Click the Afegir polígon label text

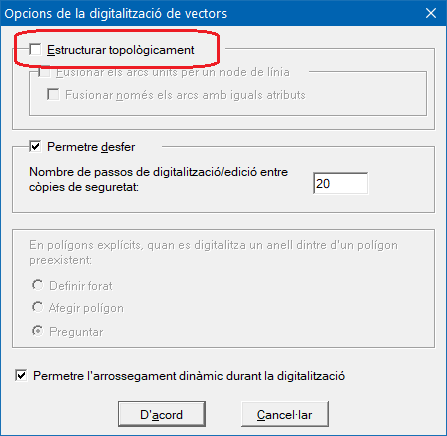[x=86, y=308]
